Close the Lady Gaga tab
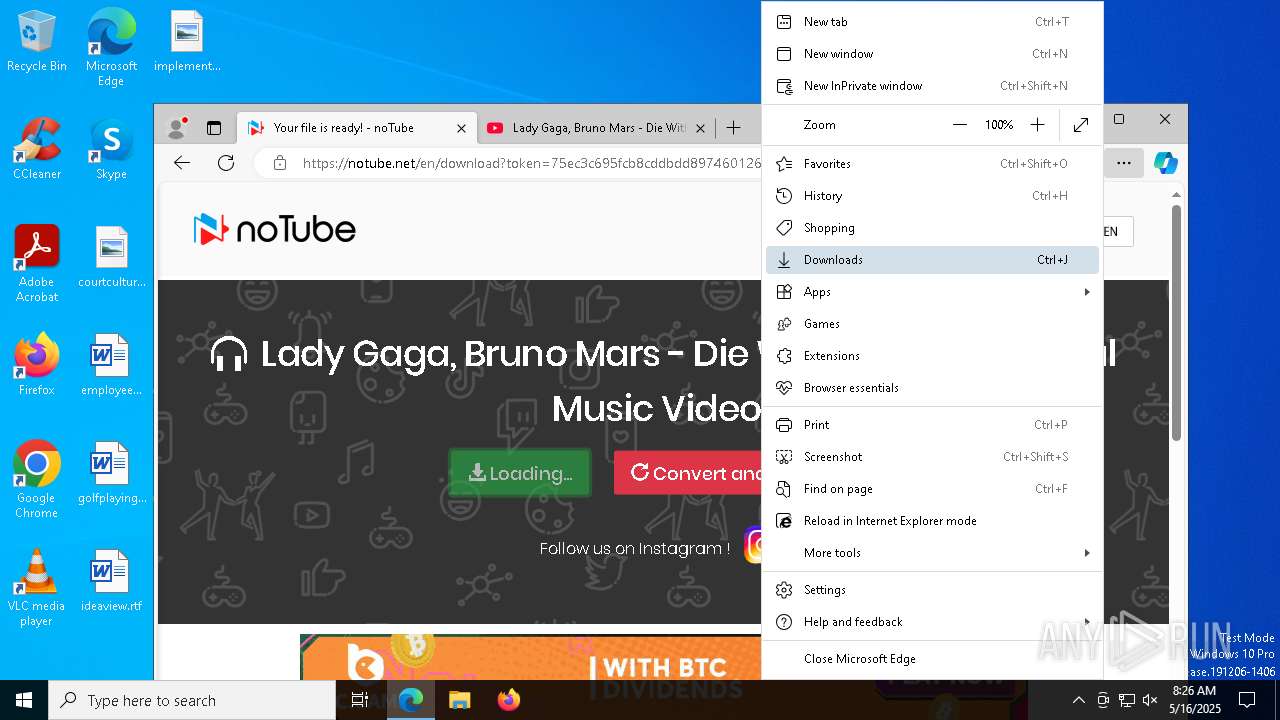This screenshot has width=1280, height=720. coord(700,128)
